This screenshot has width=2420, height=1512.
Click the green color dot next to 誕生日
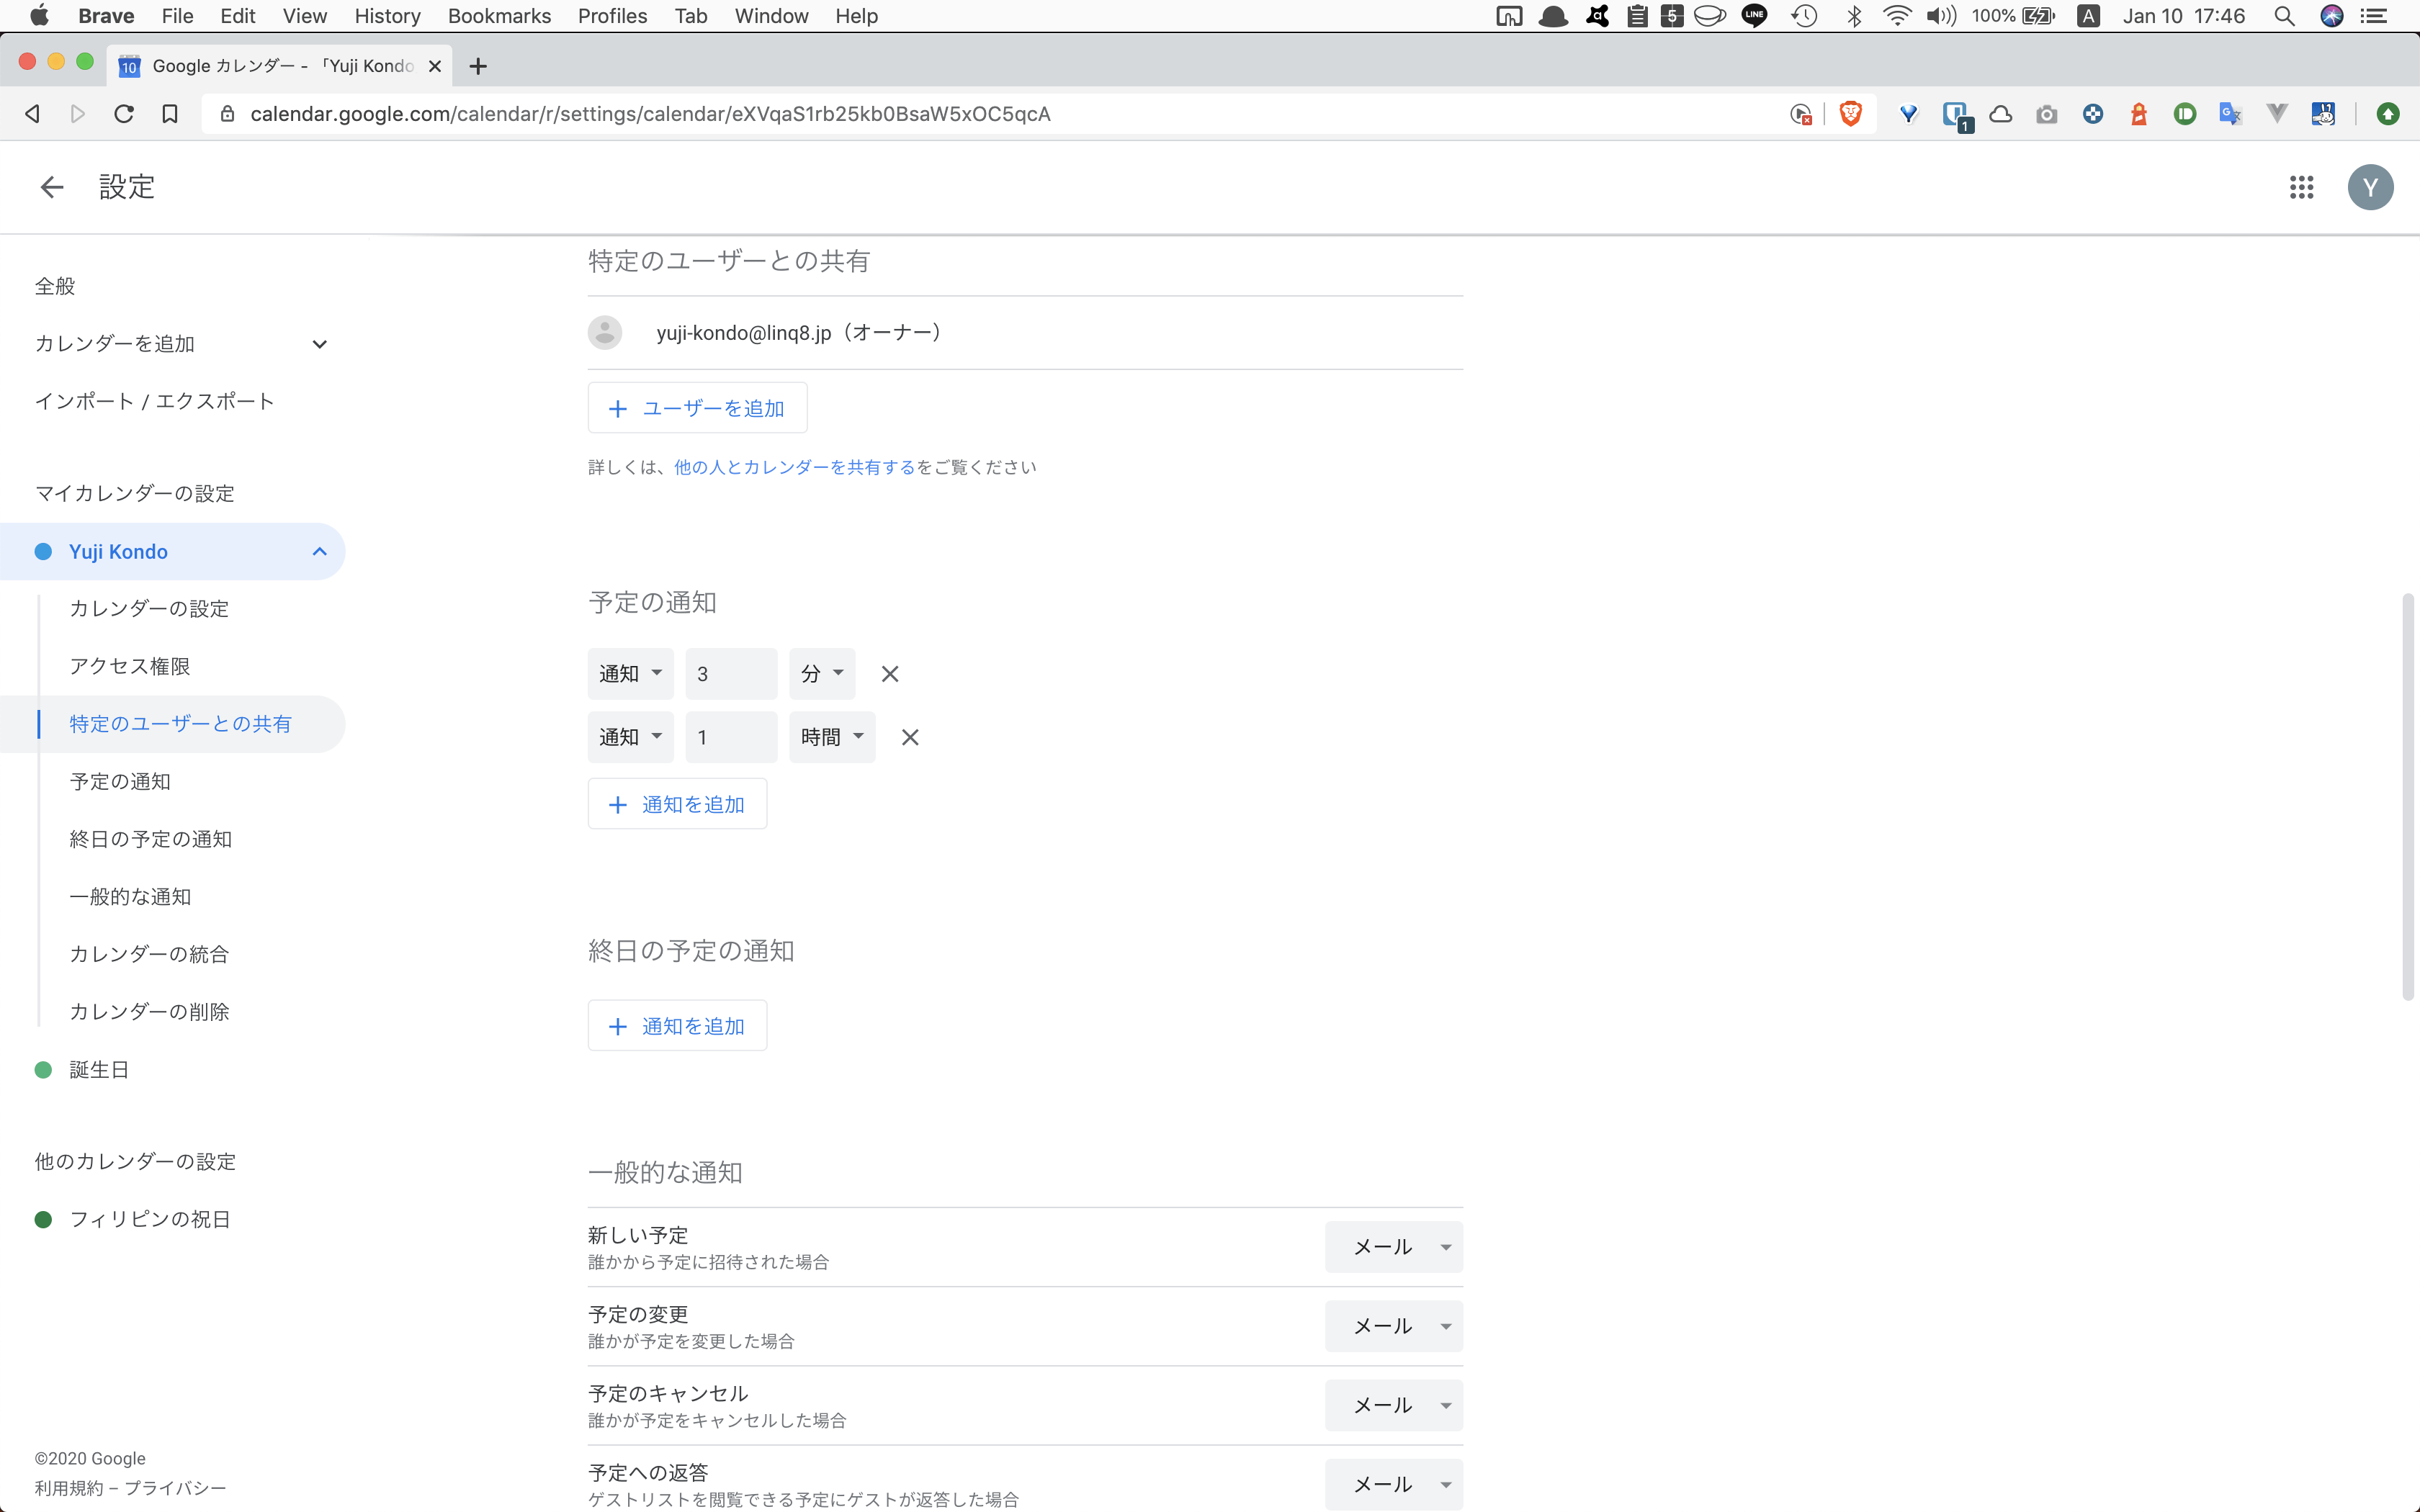(43, 1069)
